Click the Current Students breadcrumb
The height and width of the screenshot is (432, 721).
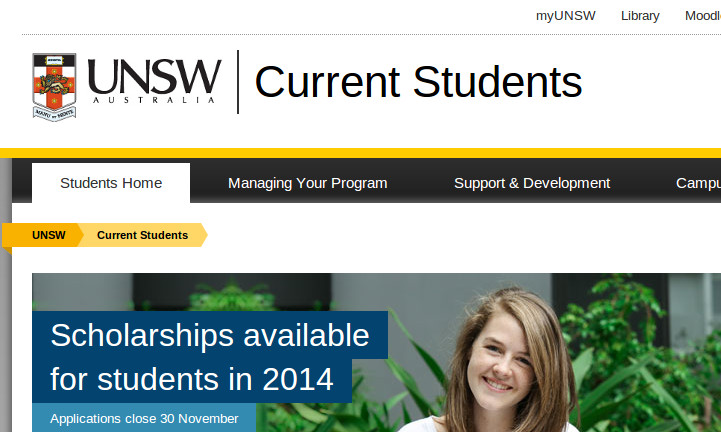142,235
